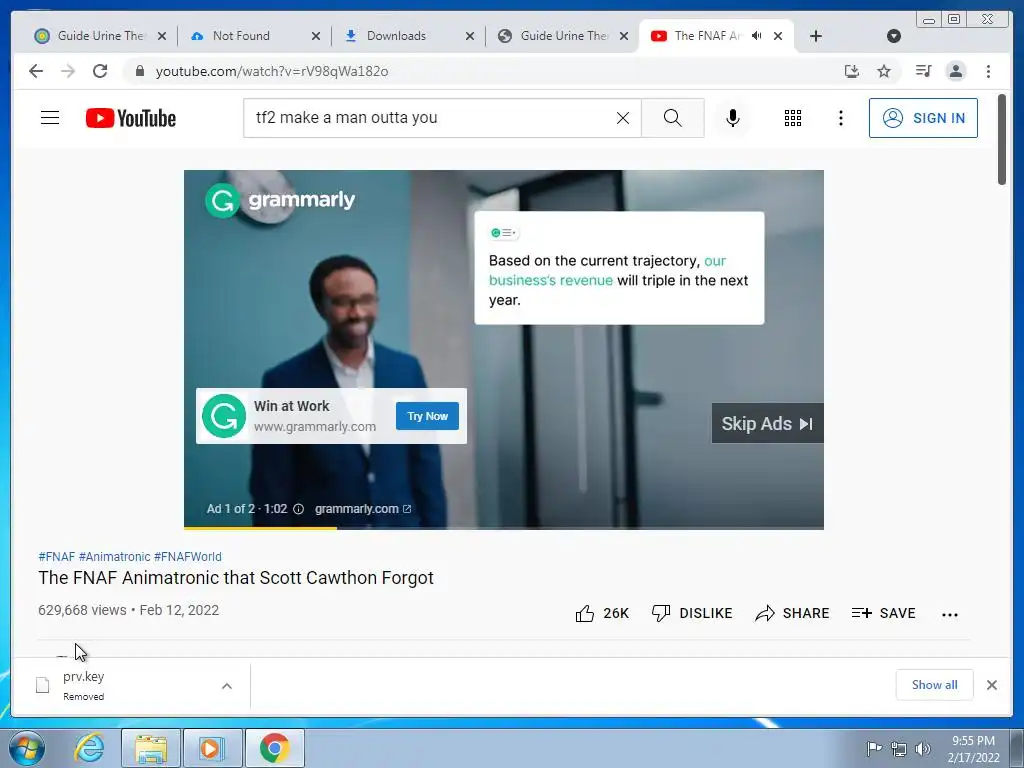The width and height of the screenshot is (1024, 768).
Task: Clear the search box text
Action: (x=623, y=118)
